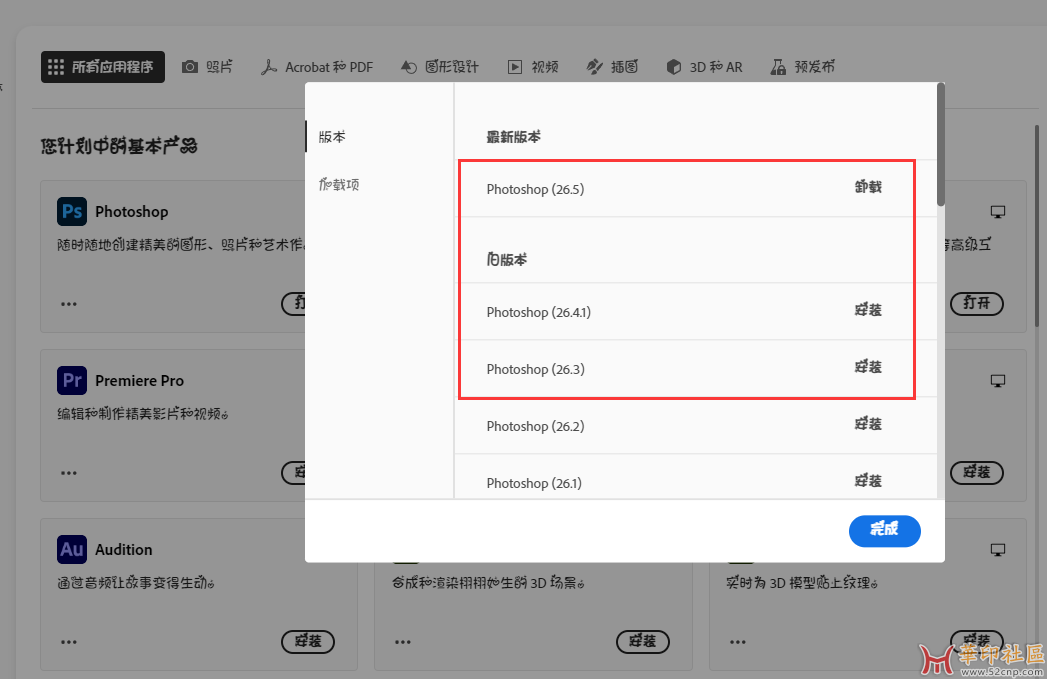The width and height of the screenshot is (1047, 679).
Task: Switch to the Acrobat 和 PDF tab
Action: coord(317,67)
